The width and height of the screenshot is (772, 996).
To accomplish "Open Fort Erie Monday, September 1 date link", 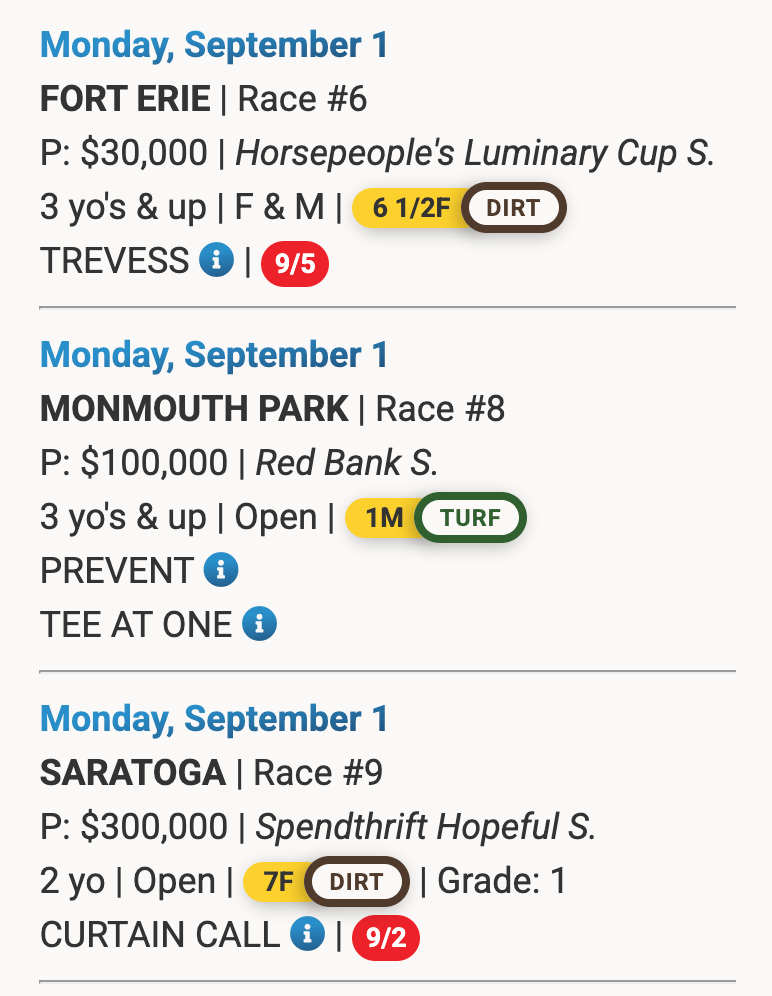I will tap(214, 45).
